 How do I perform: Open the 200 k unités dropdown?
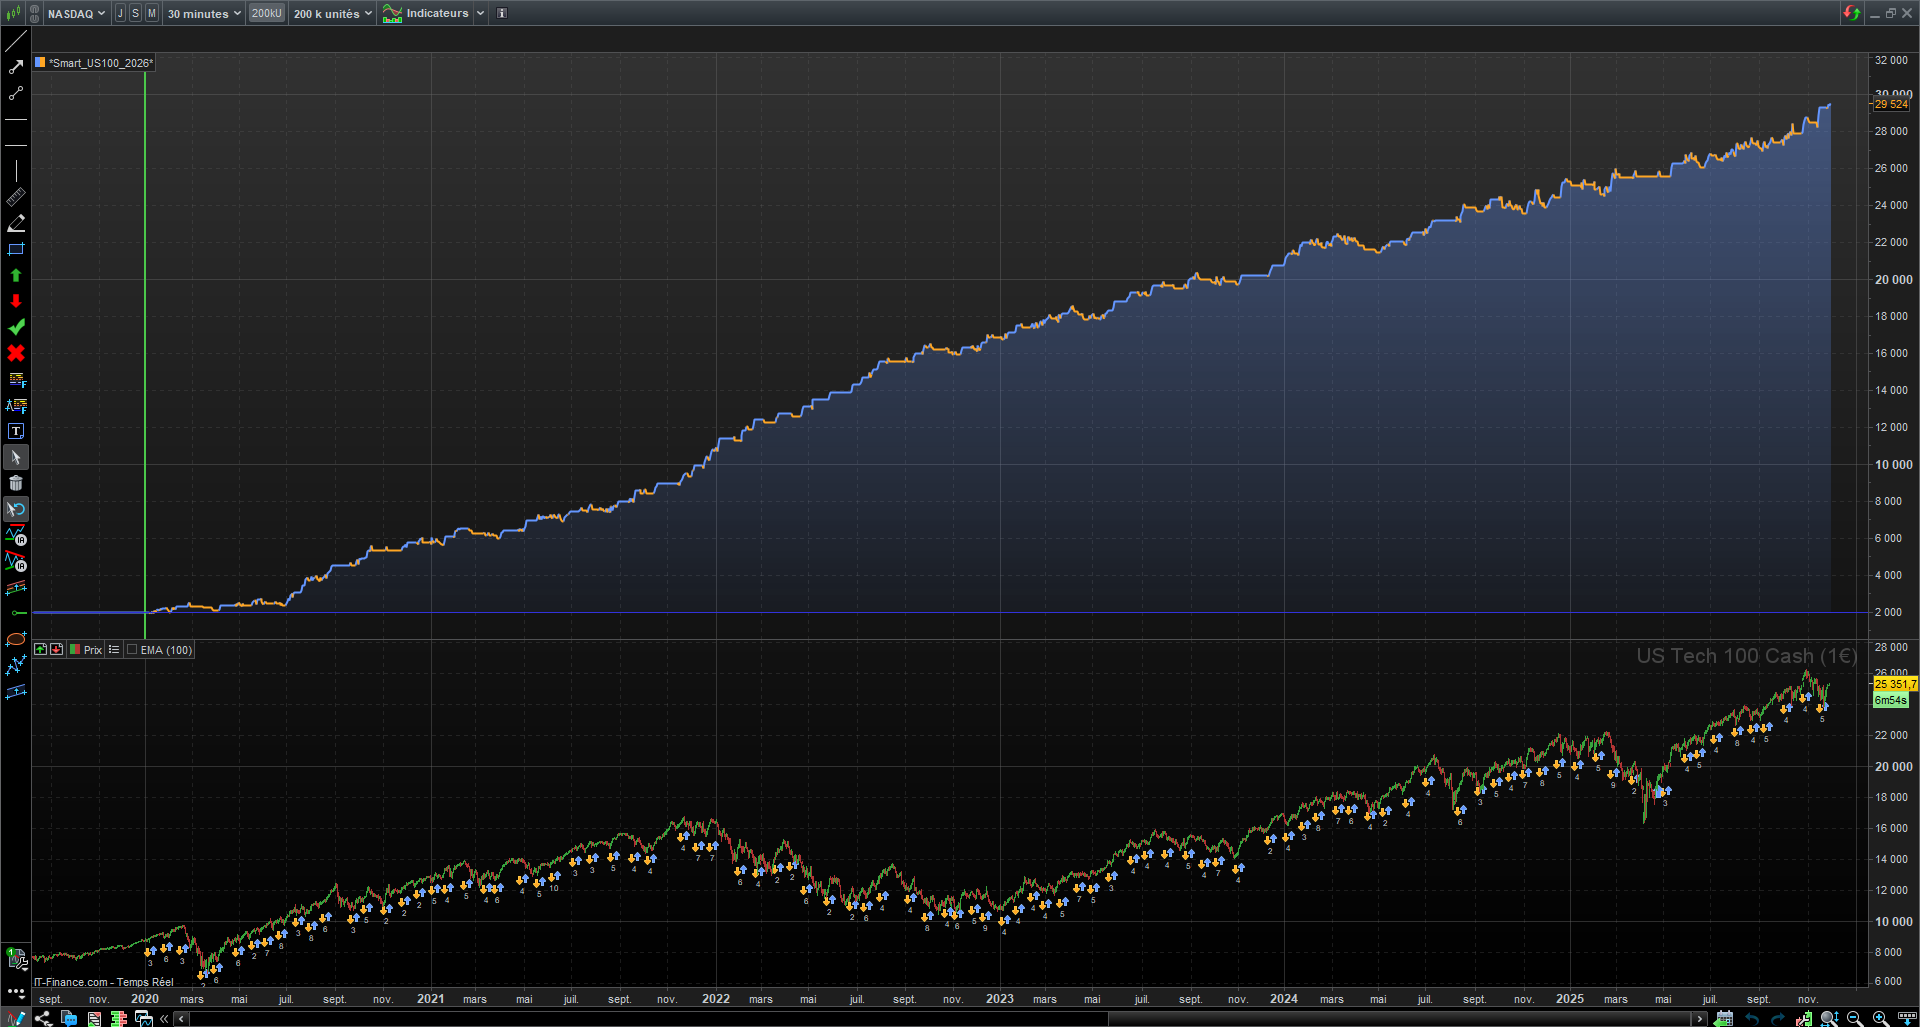point(332,13)
